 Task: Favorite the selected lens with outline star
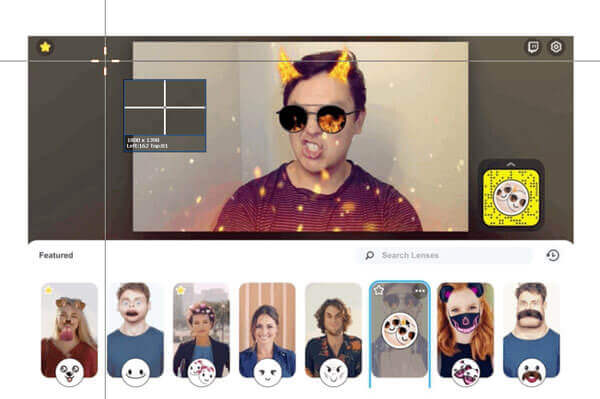pyautogui.click(x=379, y=290)
